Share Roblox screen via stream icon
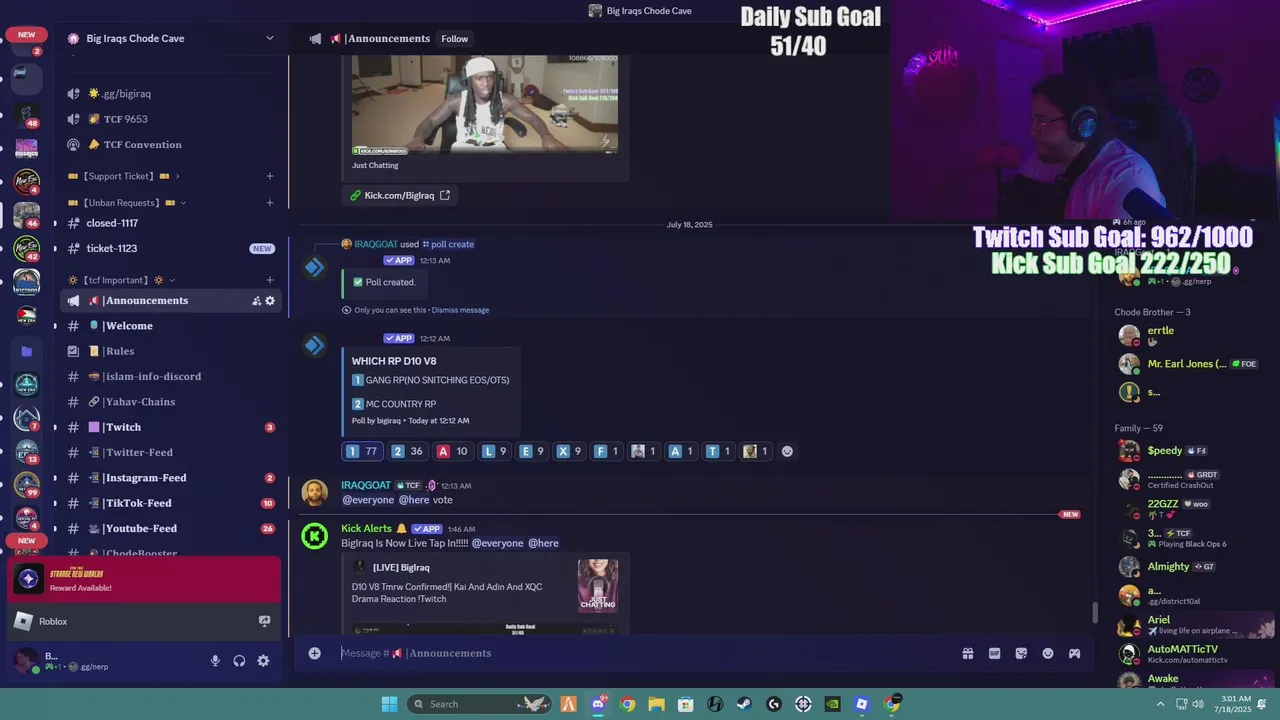 coord(264,621)
